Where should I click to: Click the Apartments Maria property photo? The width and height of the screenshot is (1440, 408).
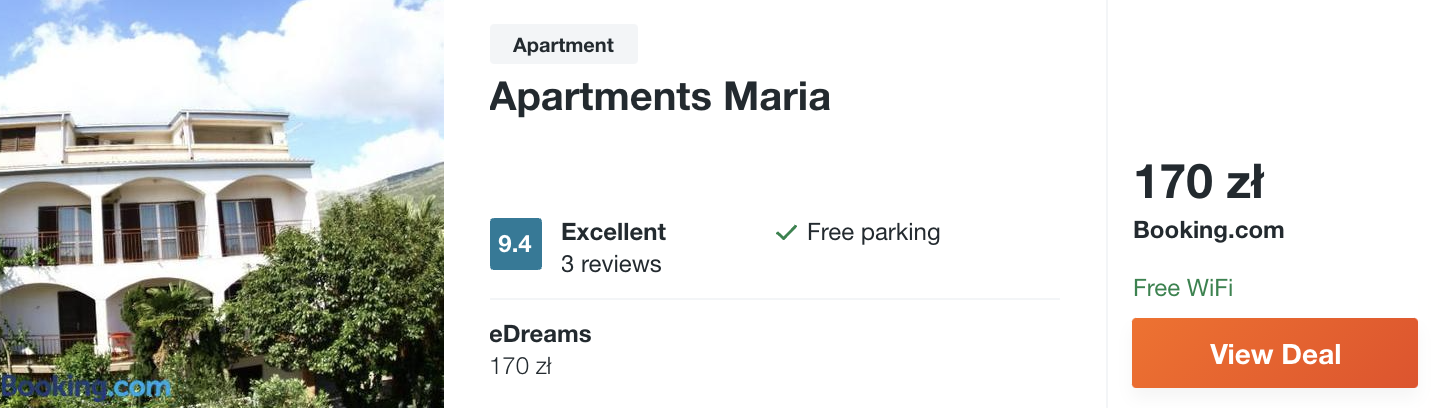222,204
